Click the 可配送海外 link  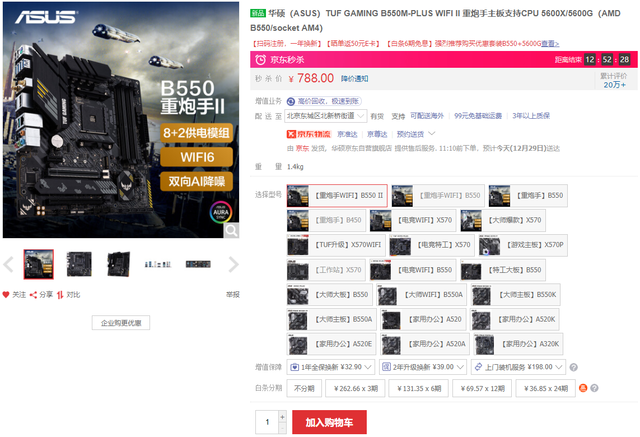tap(427, 116)
